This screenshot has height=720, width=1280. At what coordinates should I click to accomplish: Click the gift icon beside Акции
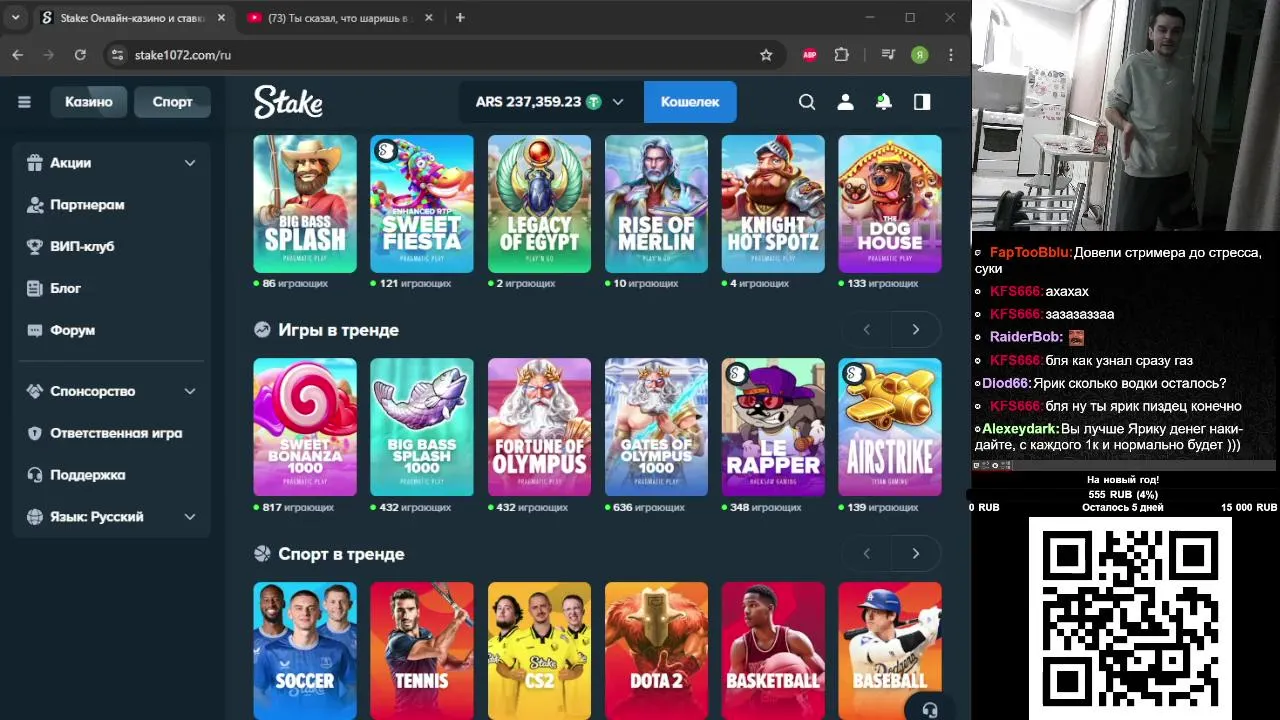(x=35, y=162)
